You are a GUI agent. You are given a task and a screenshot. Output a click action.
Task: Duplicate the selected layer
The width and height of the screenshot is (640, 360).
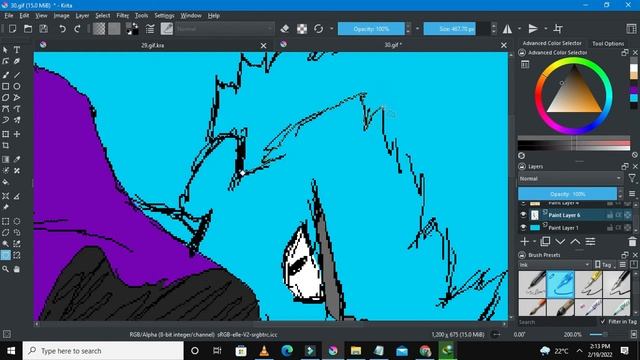coord(545,242)
